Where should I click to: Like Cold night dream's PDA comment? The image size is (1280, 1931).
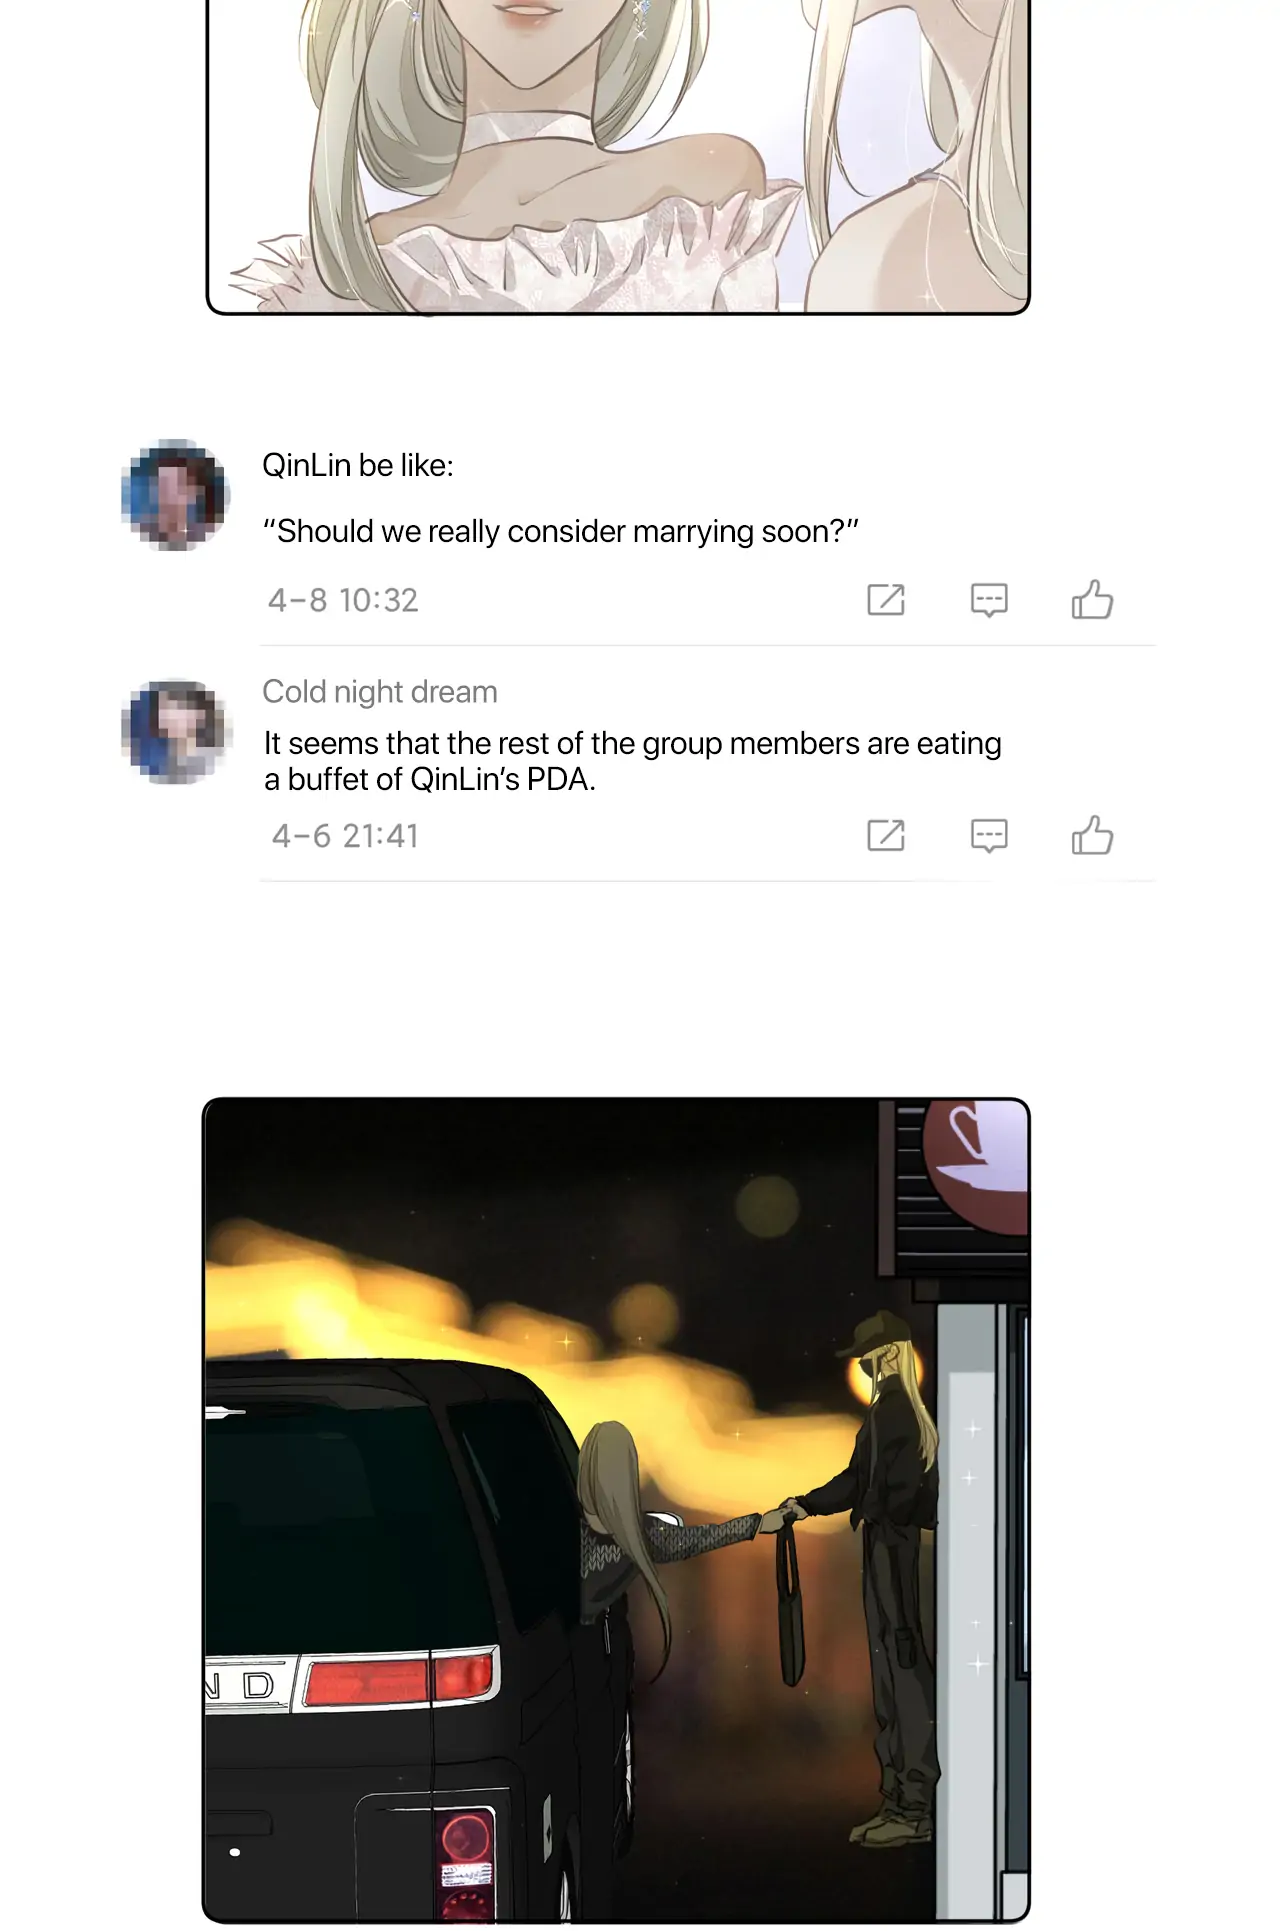[x=1092, y=834]
